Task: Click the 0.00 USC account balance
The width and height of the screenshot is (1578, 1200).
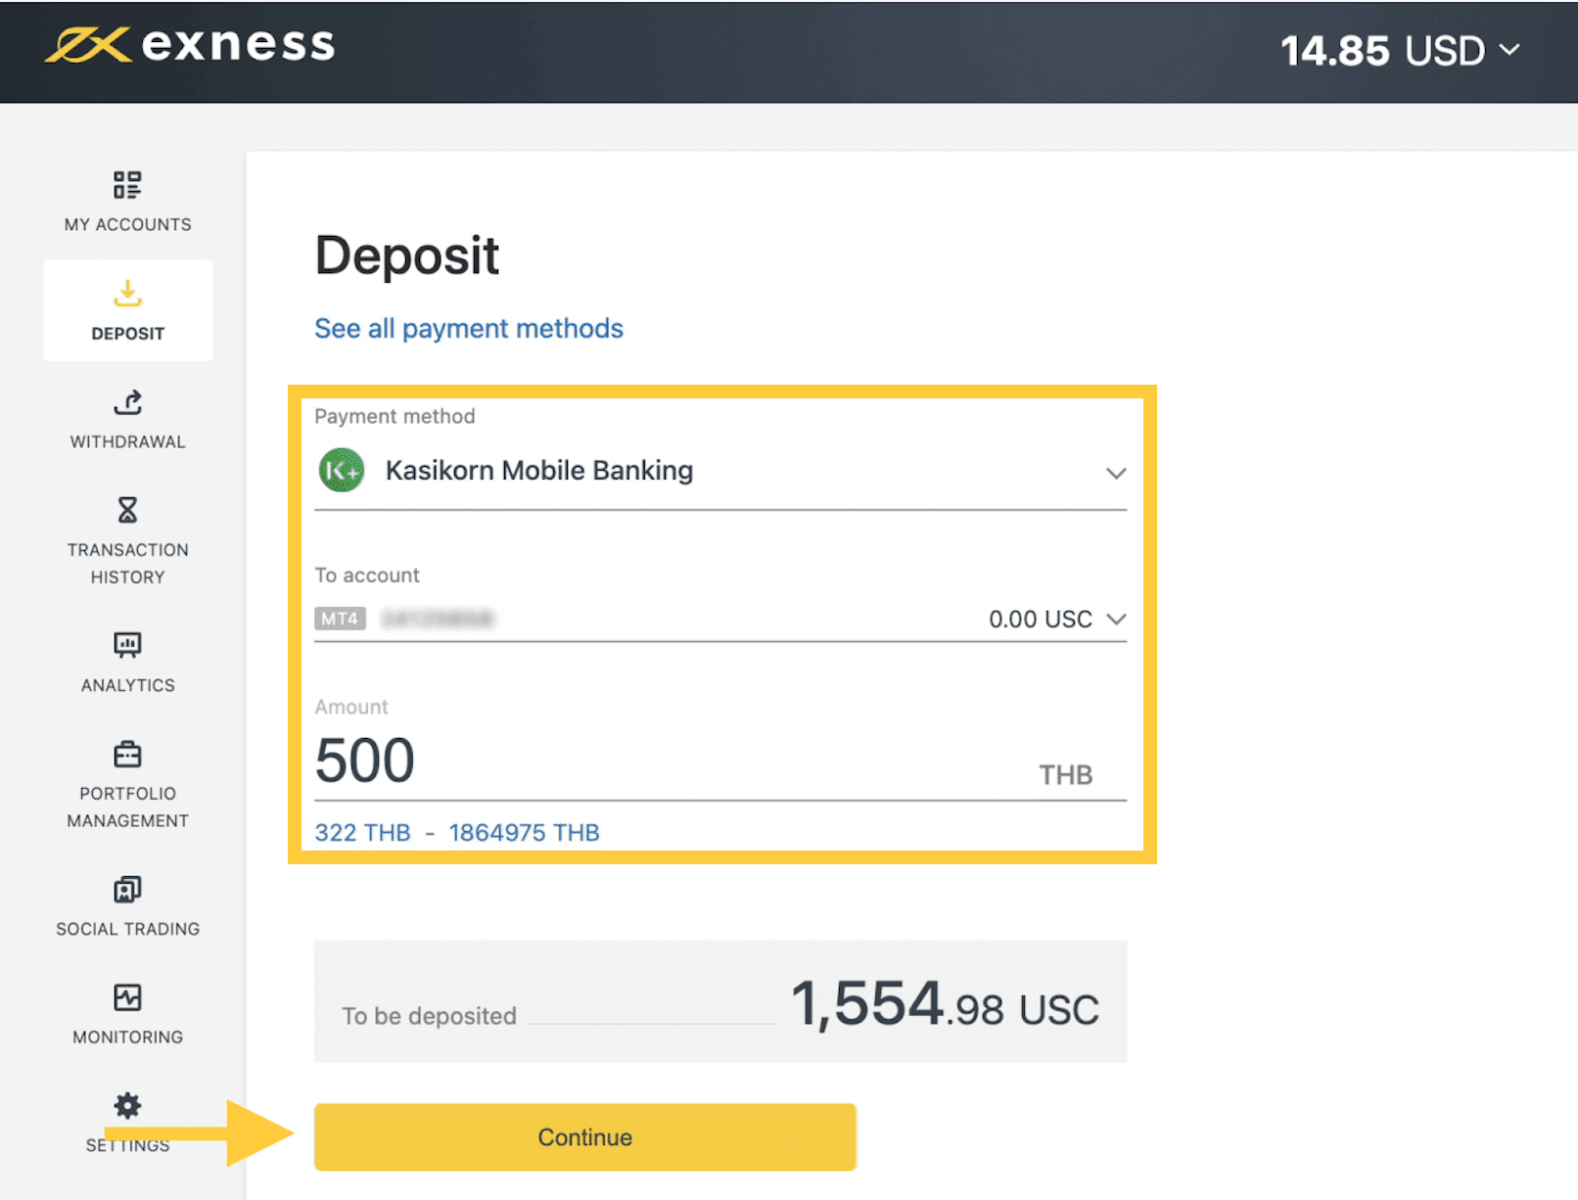Action: click(x=1040, y=619)
